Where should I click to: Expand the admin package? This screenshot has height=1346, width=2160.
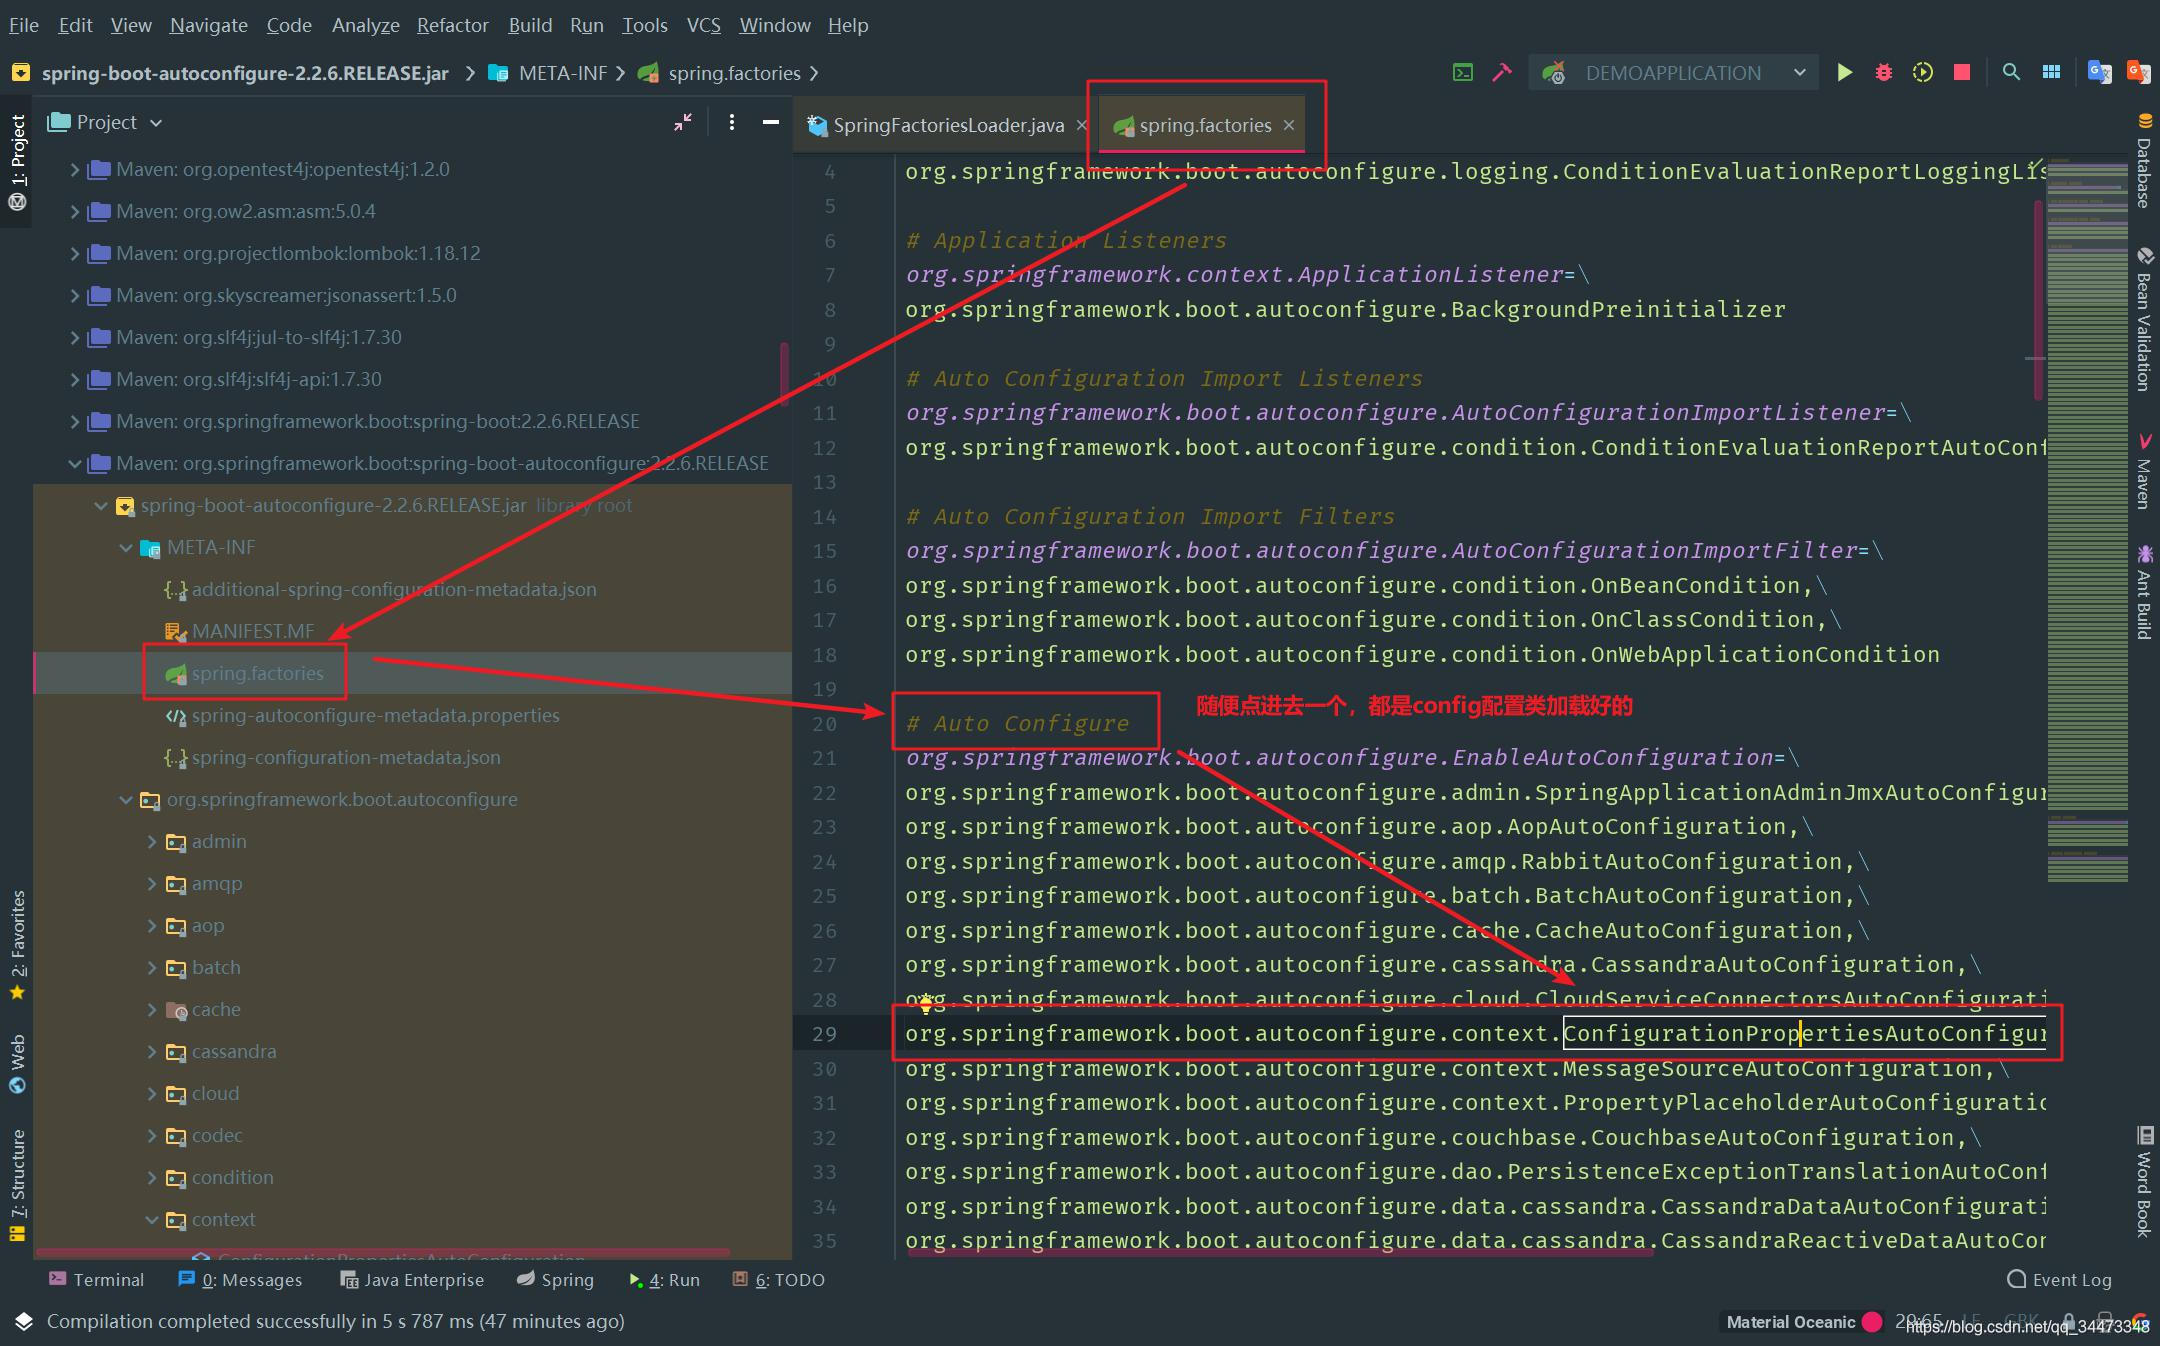tap(151, 842)
